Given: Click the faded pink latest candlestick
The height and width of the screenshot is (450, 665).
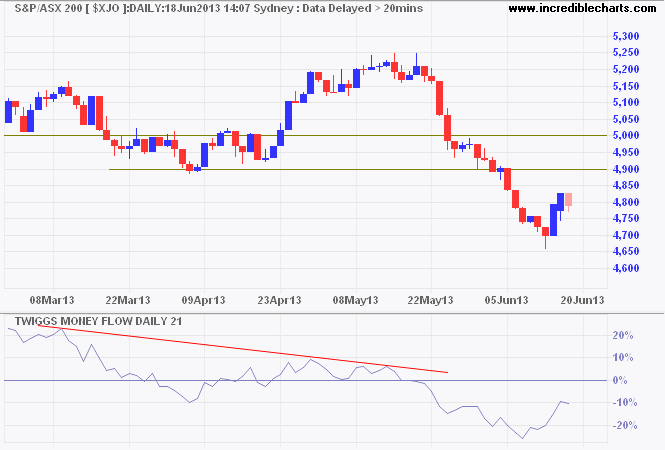Looking at the screenshot, I should point(568,200).
